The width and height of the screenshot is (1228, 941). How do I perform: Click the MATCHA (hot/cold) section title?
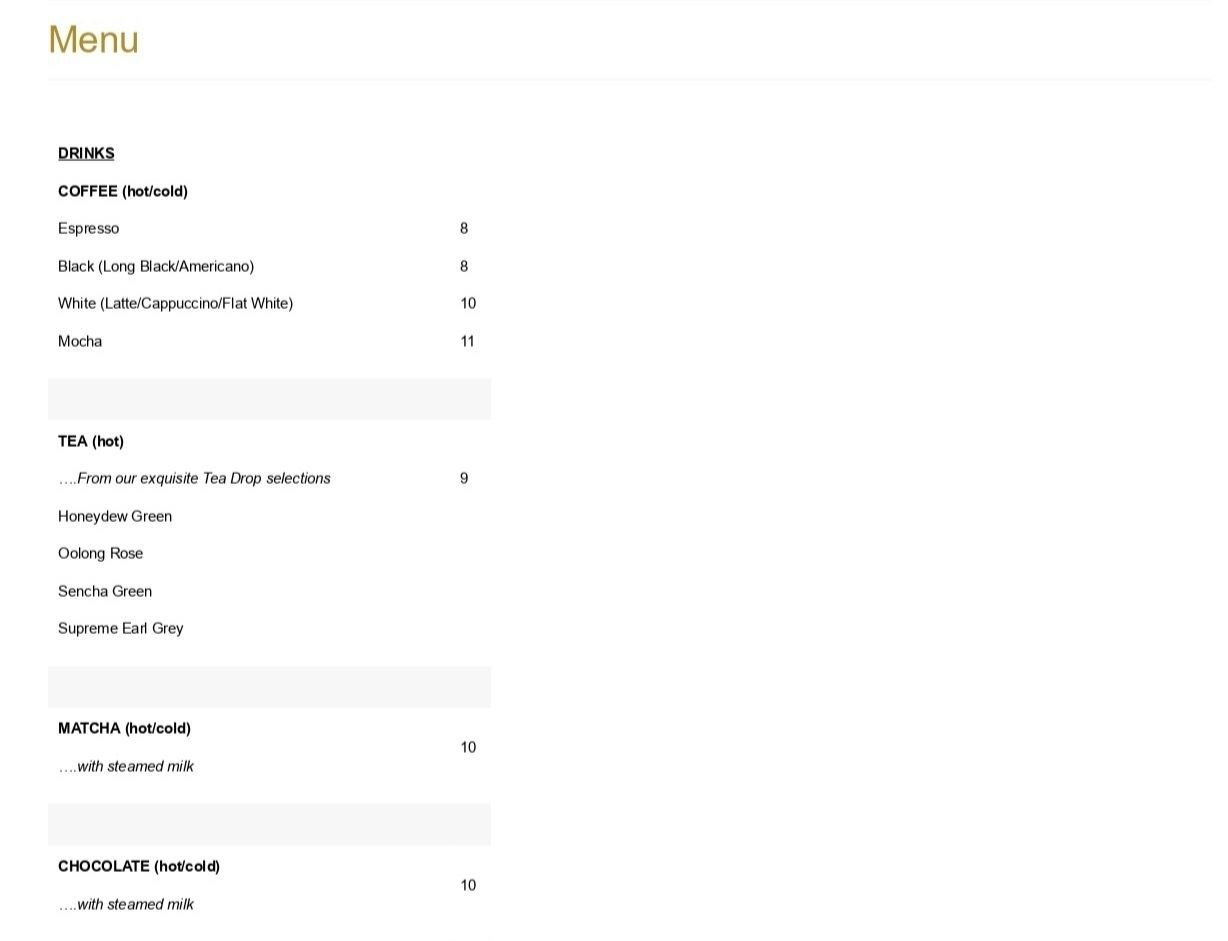(124, 728)
